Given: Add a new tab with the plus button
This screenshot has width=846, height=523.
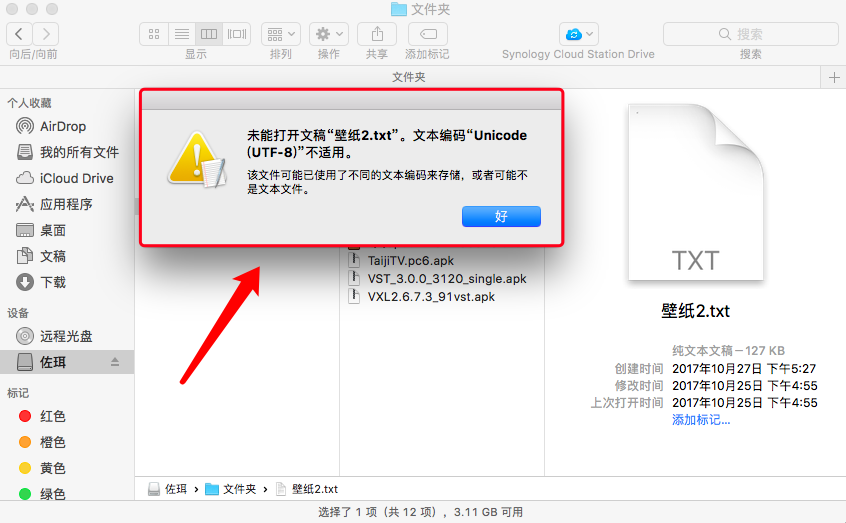Looking at the screenshot, I should tap(834, 78).
